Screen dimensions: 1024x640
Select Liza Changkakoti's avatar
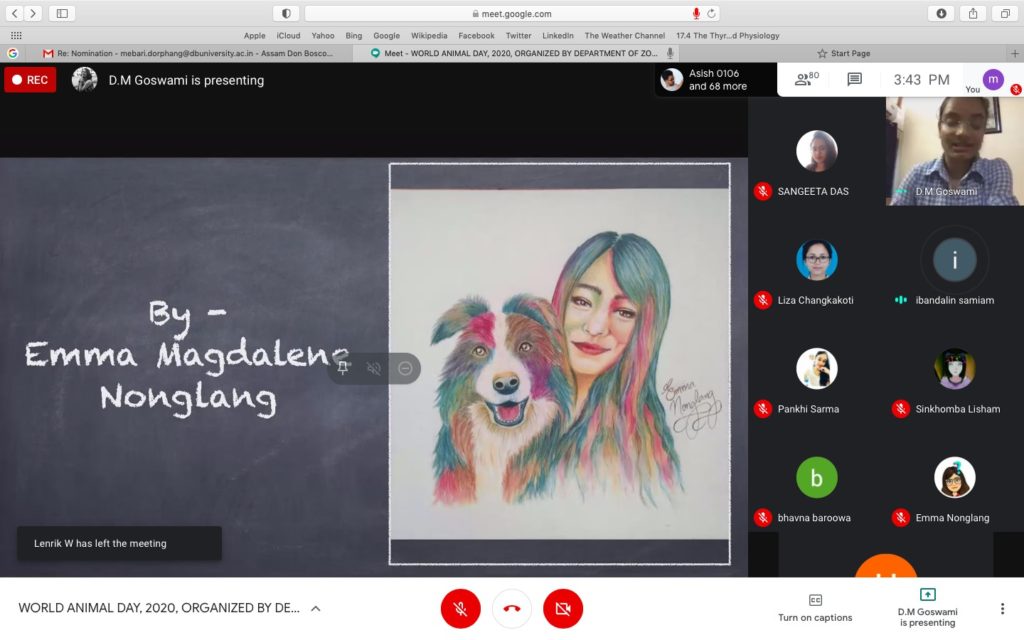816,260
